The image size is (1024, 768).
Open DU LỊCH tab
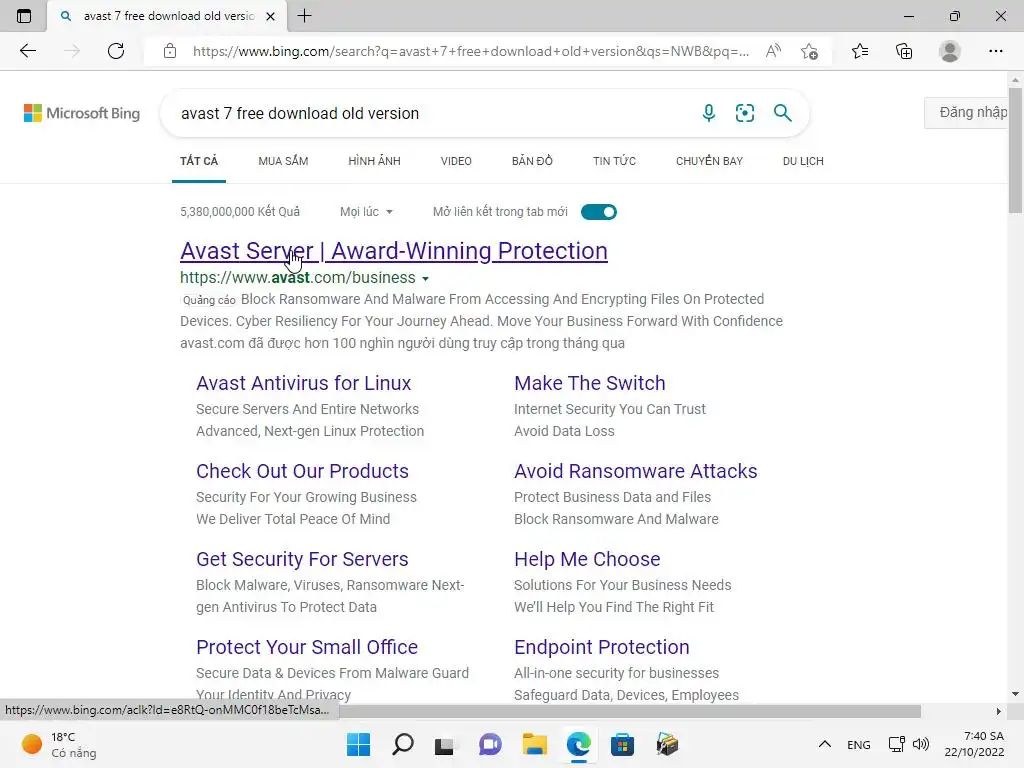coord(803,161)
